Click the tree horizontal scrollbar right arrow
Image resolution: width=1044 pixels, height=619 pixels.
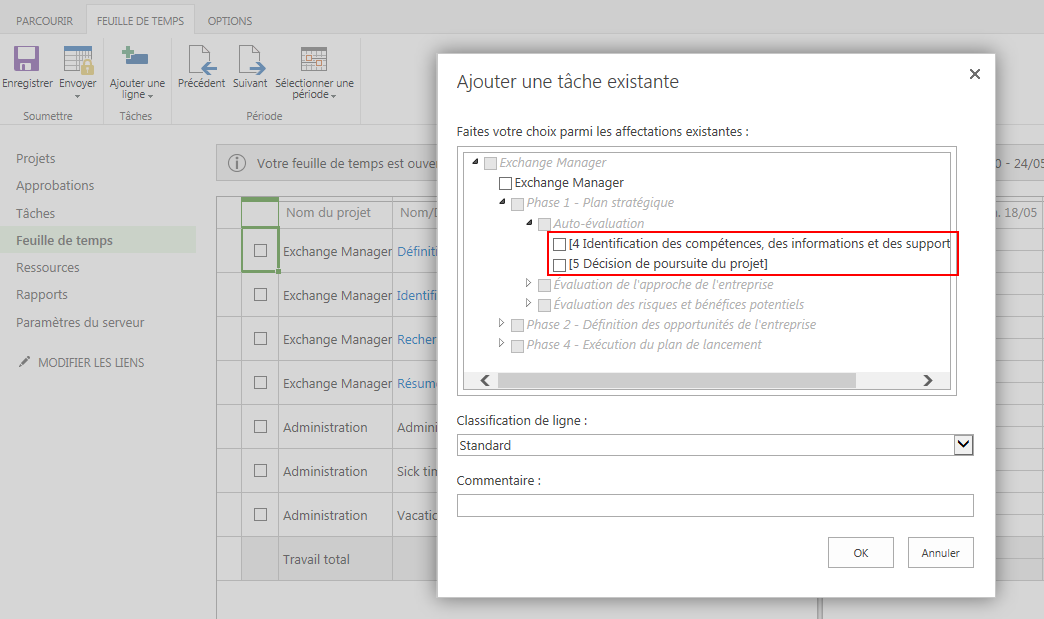(927, 380)
